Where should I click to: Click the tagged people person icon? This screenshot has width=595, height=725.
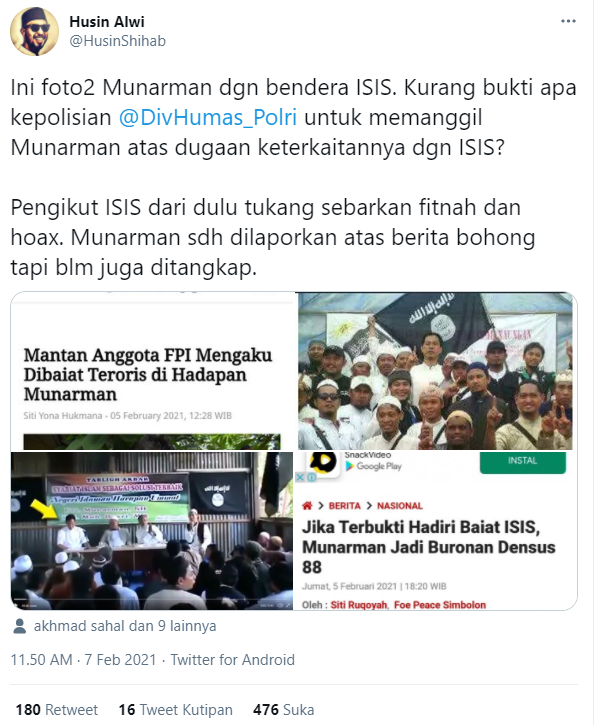19,626
